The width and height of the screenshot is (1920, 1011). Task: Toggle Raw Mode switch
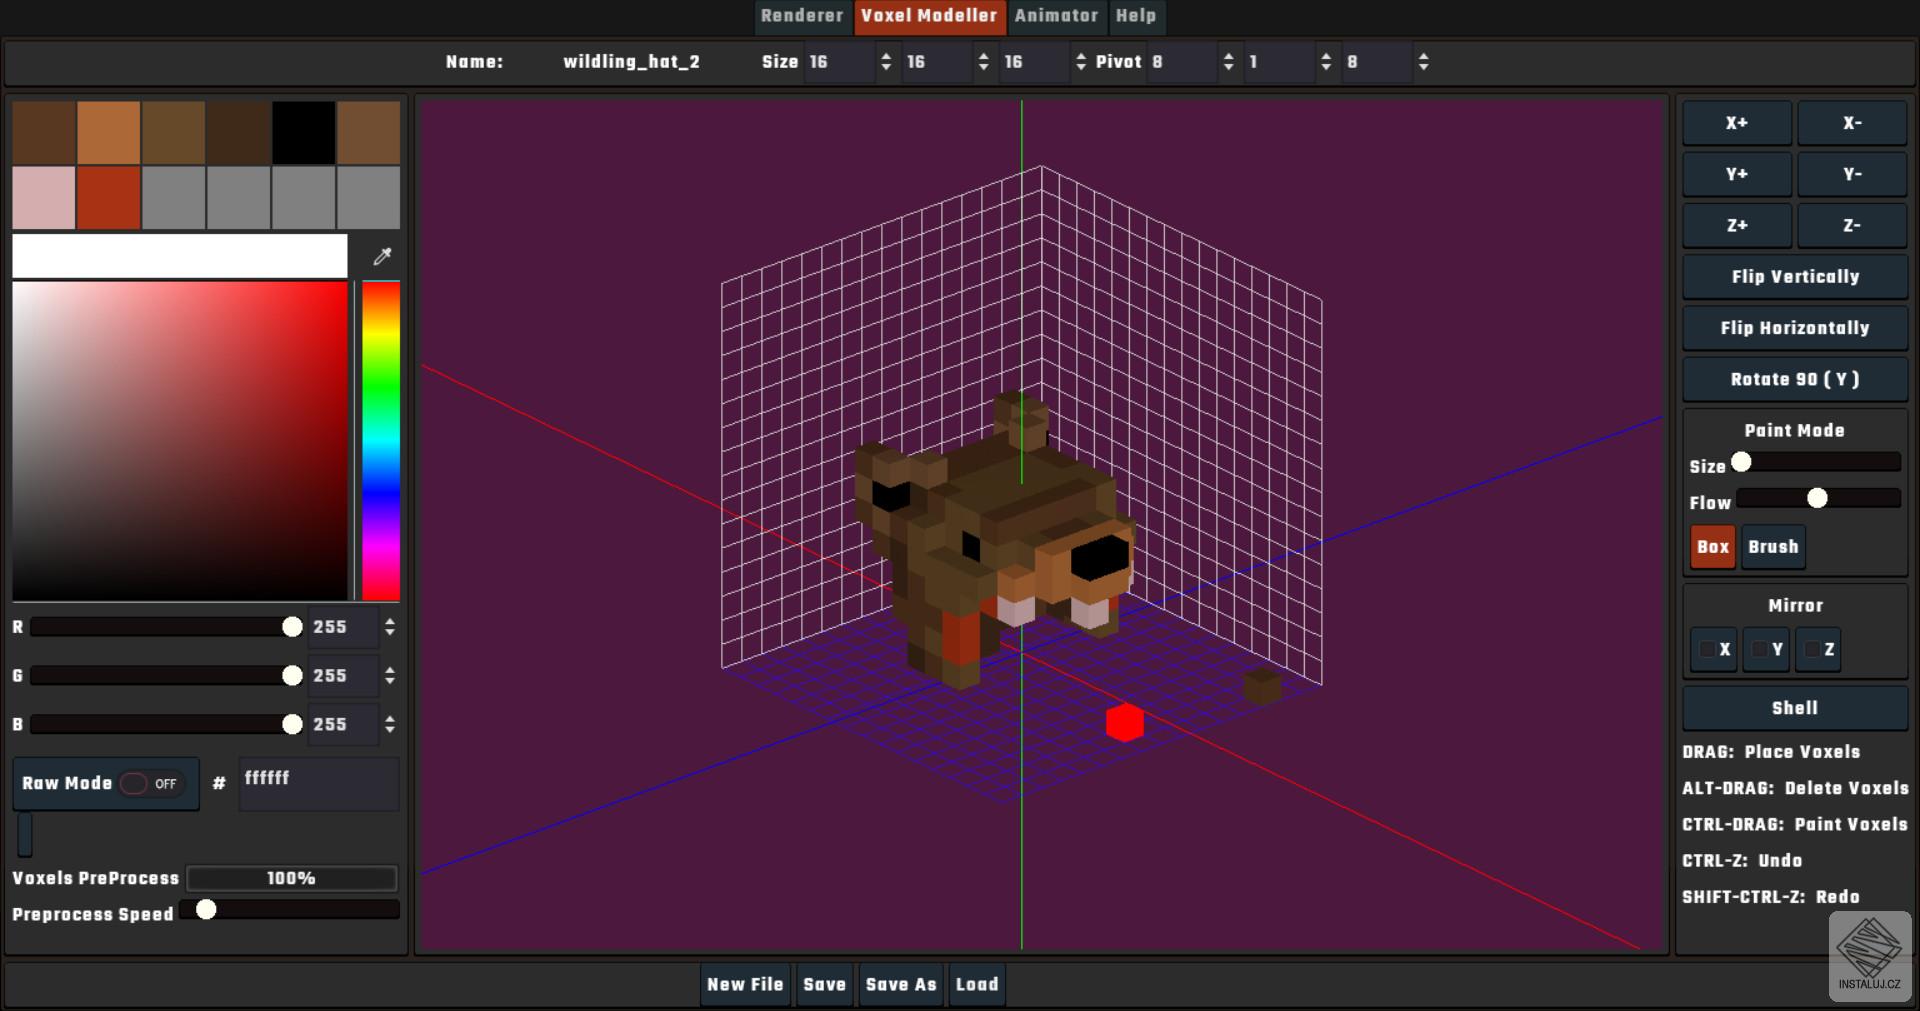tap(152, 783)
